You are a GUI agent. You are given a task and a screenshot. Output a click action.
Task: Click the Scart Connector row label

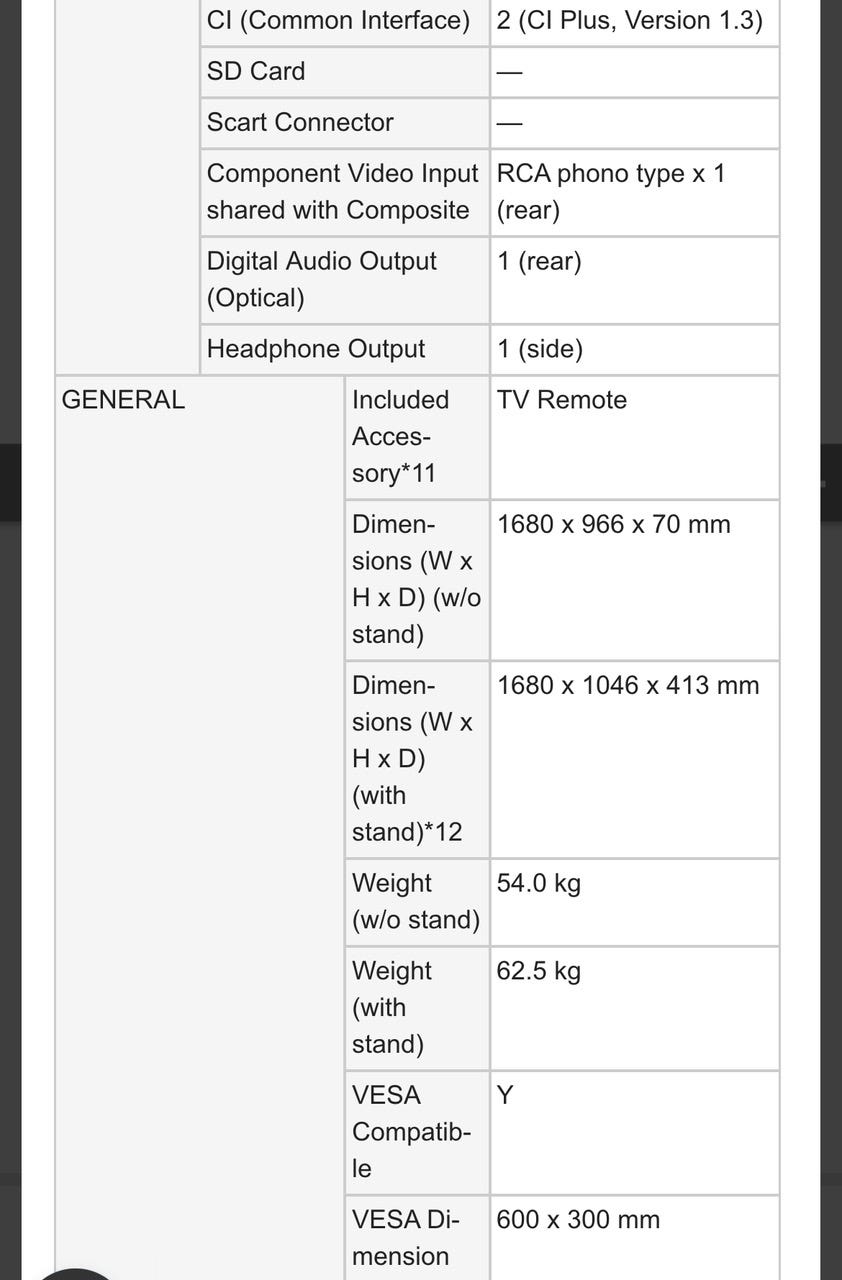pyautogui.click(x=300, y=122)
